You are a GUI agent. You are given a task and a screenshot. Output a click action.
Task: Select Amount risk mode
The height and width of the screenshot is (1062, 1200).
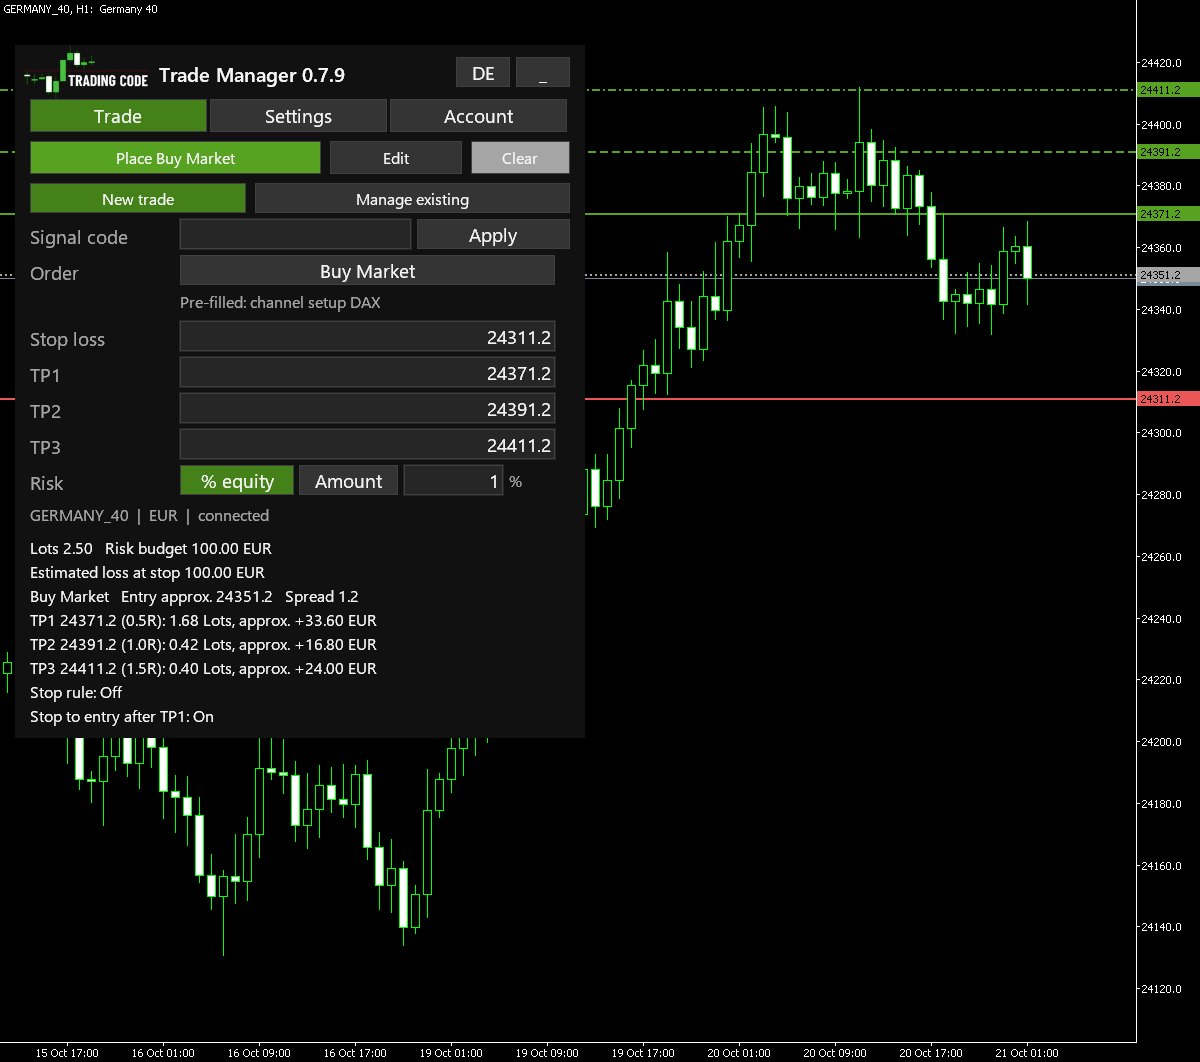[x=348, y=481]
